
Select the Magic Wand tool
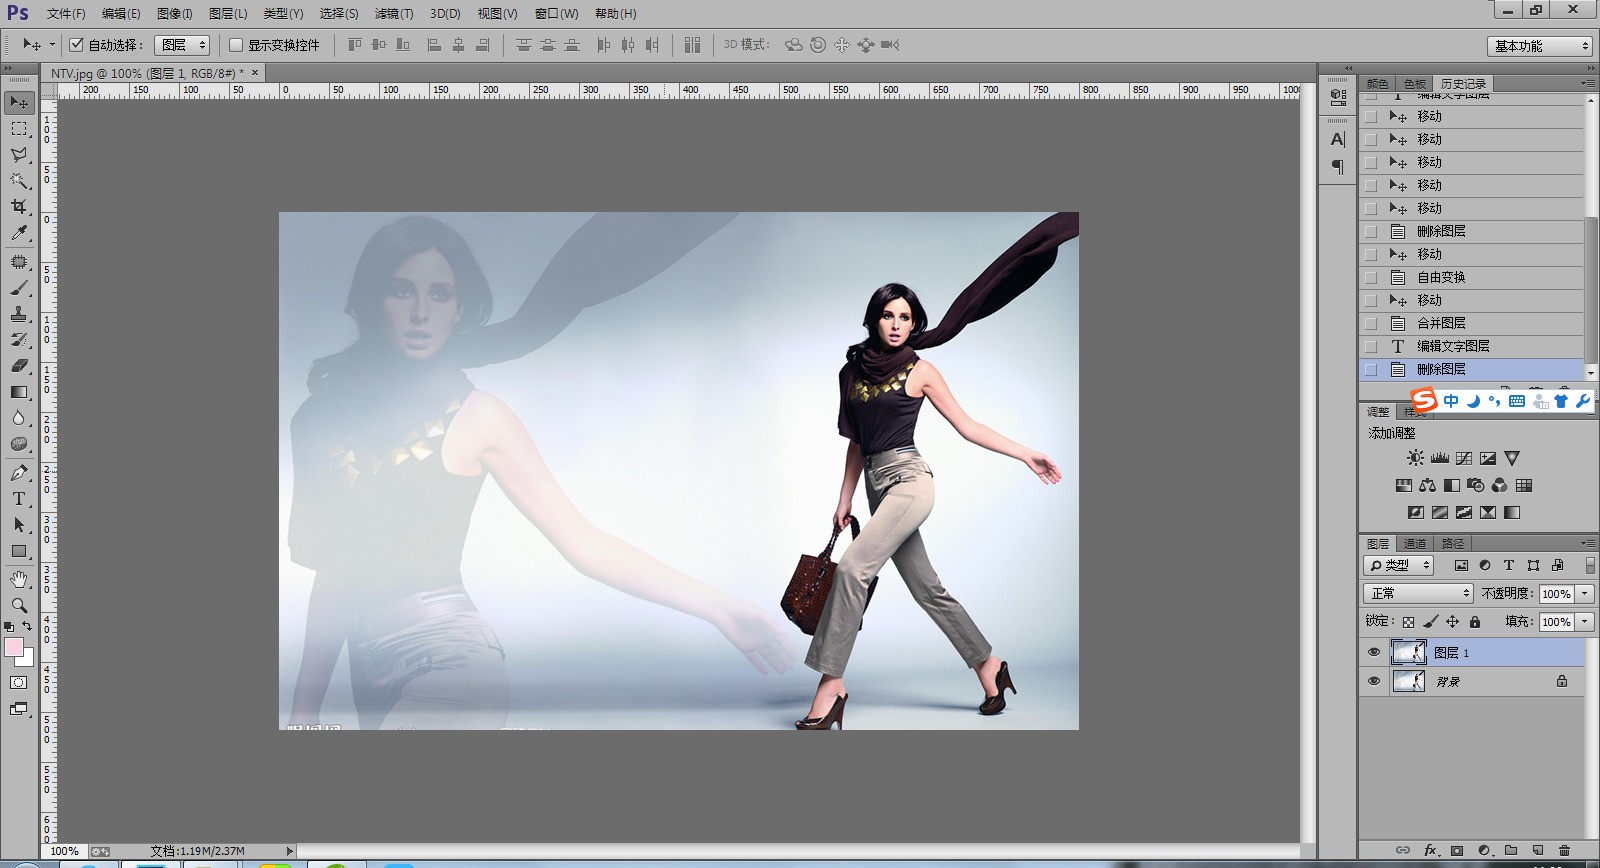(x=19, y=180)
